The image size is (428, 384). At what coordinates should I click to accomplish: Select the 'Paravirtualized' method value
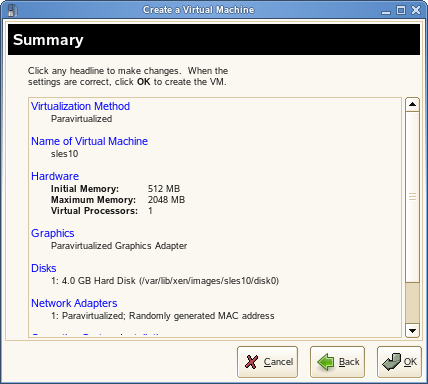pyautogui.click(x=81, y=119)
